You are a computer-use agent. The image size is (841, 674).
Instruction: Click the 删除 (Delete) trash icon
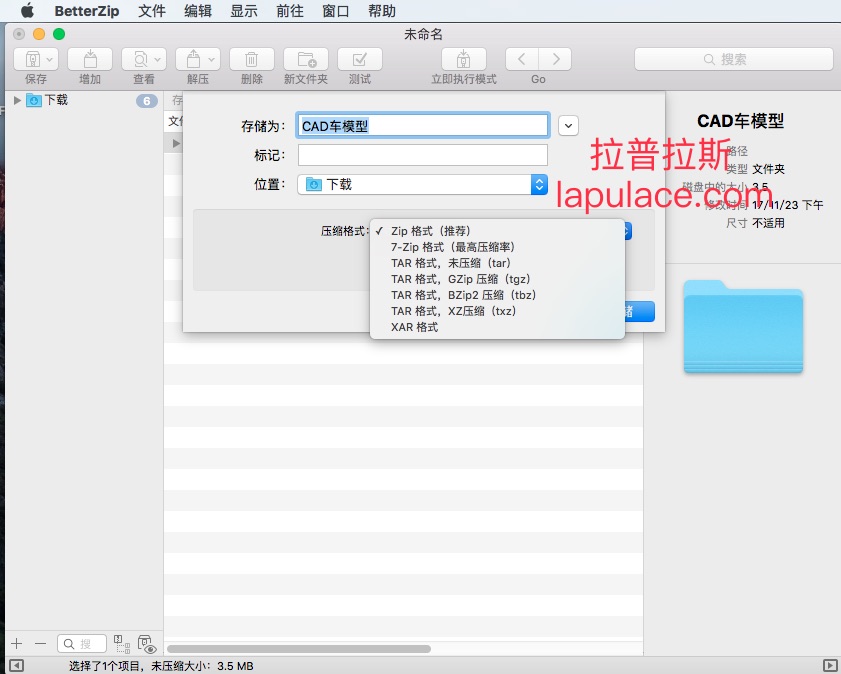pos(252,60)
